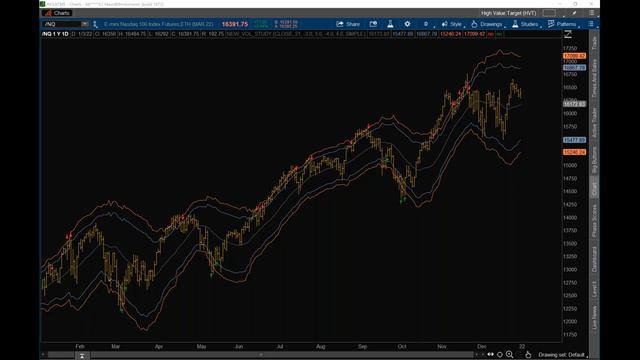Open the Trade sidebar tab
640x360 pixels.
coord(594,43)
